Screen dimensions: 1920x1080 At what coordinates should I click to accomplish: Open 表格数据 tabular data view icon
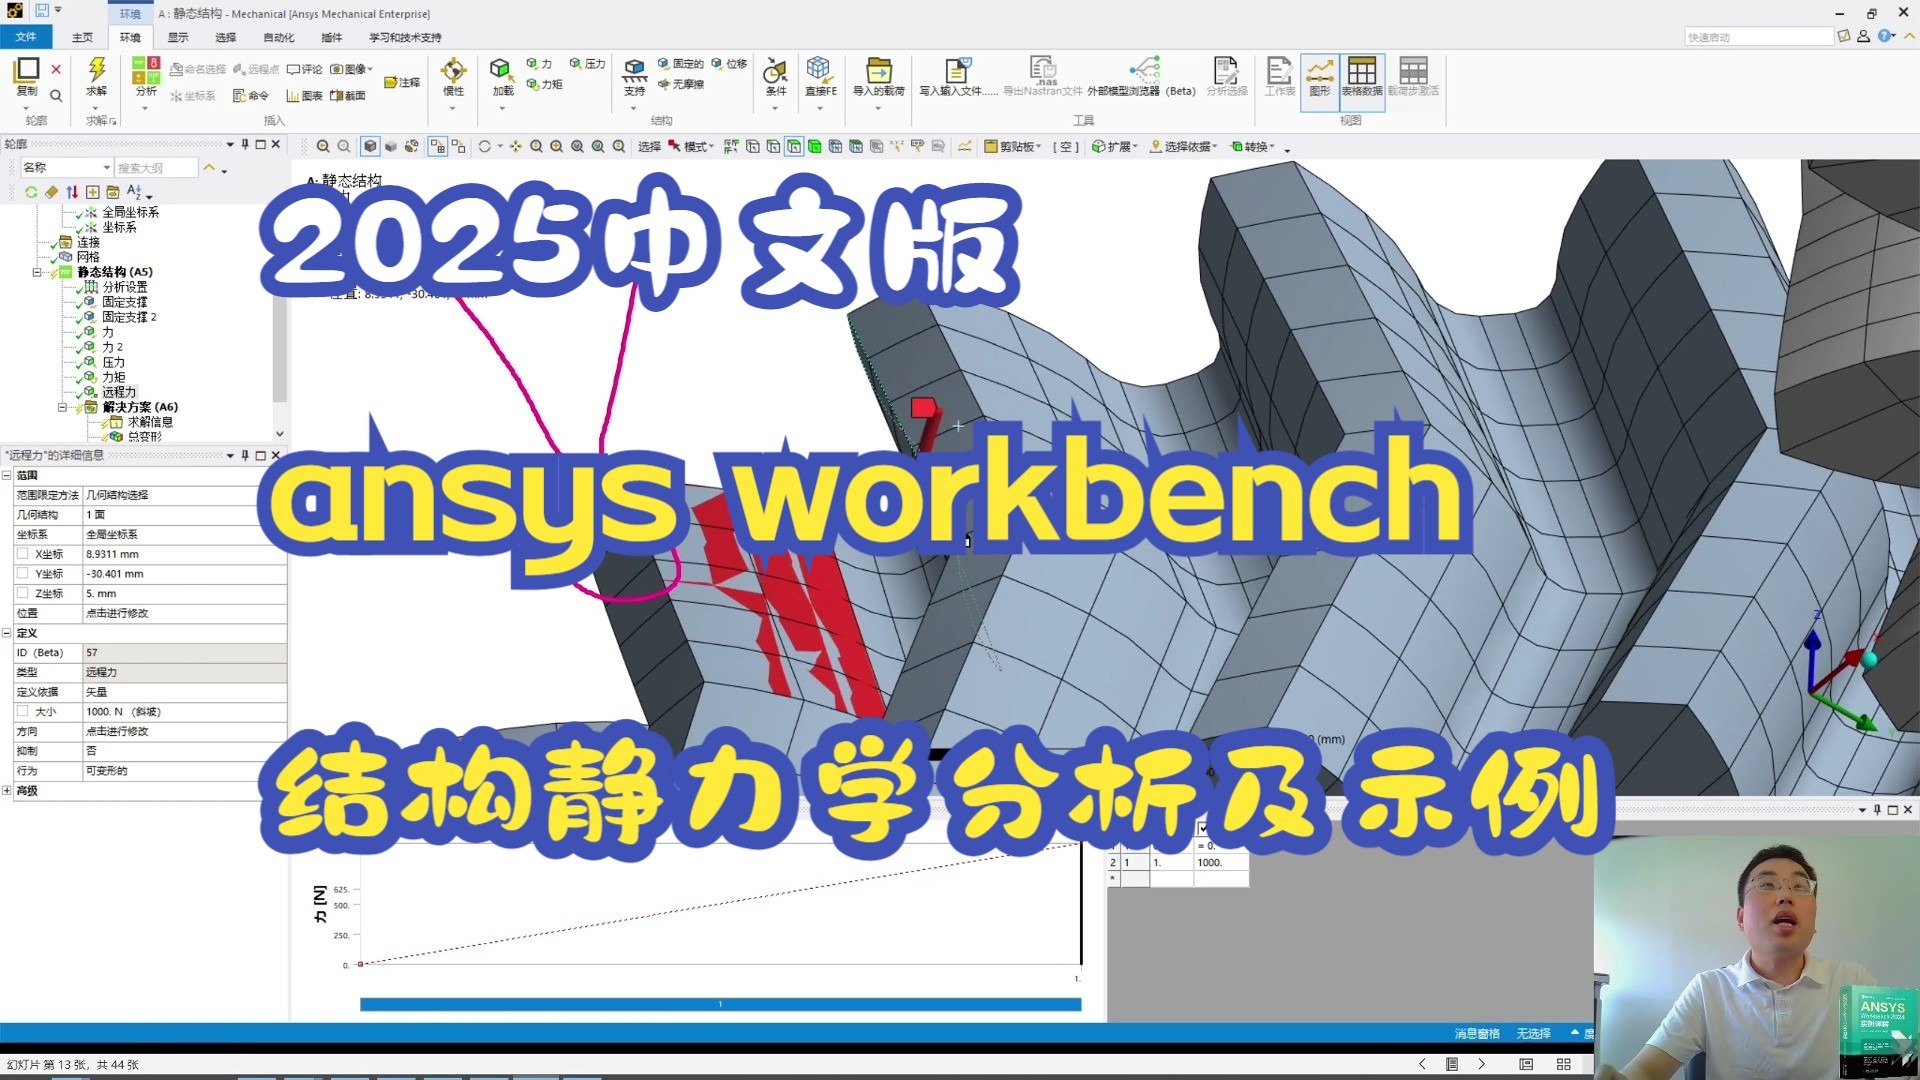[x=1362, y=80]
